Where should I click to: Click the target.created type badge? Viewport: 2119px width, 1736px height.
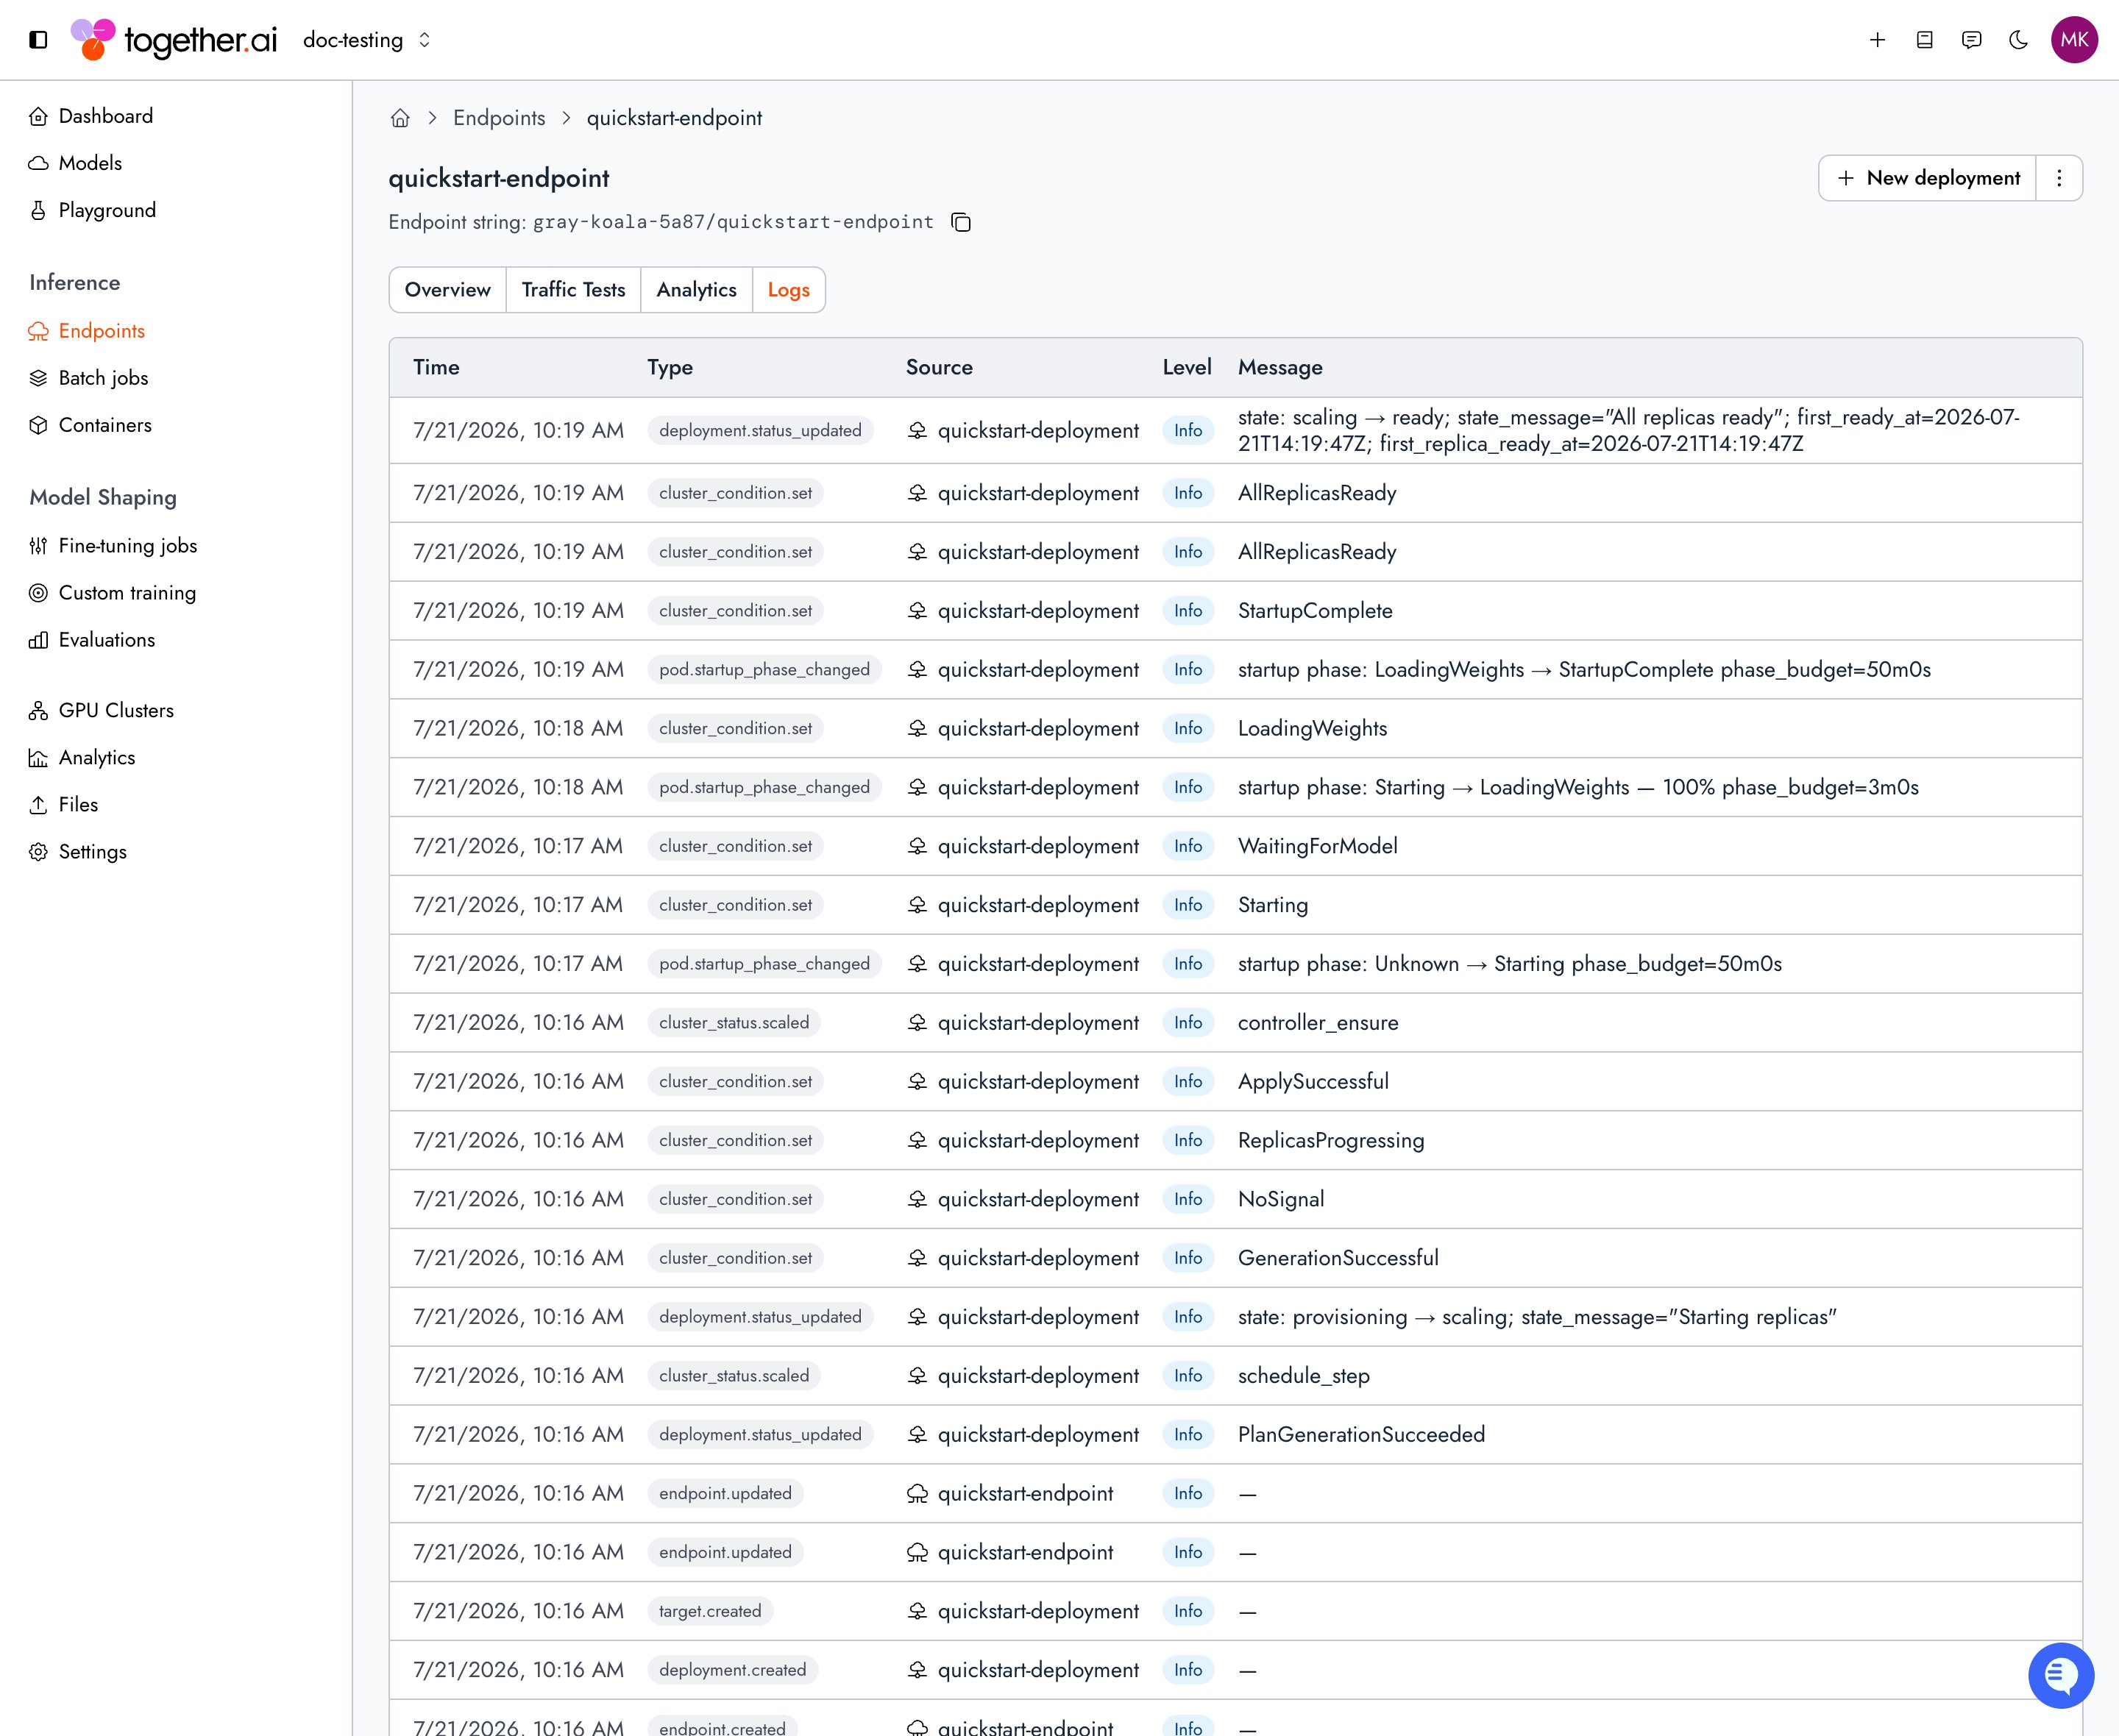(x=710, y=1611)
